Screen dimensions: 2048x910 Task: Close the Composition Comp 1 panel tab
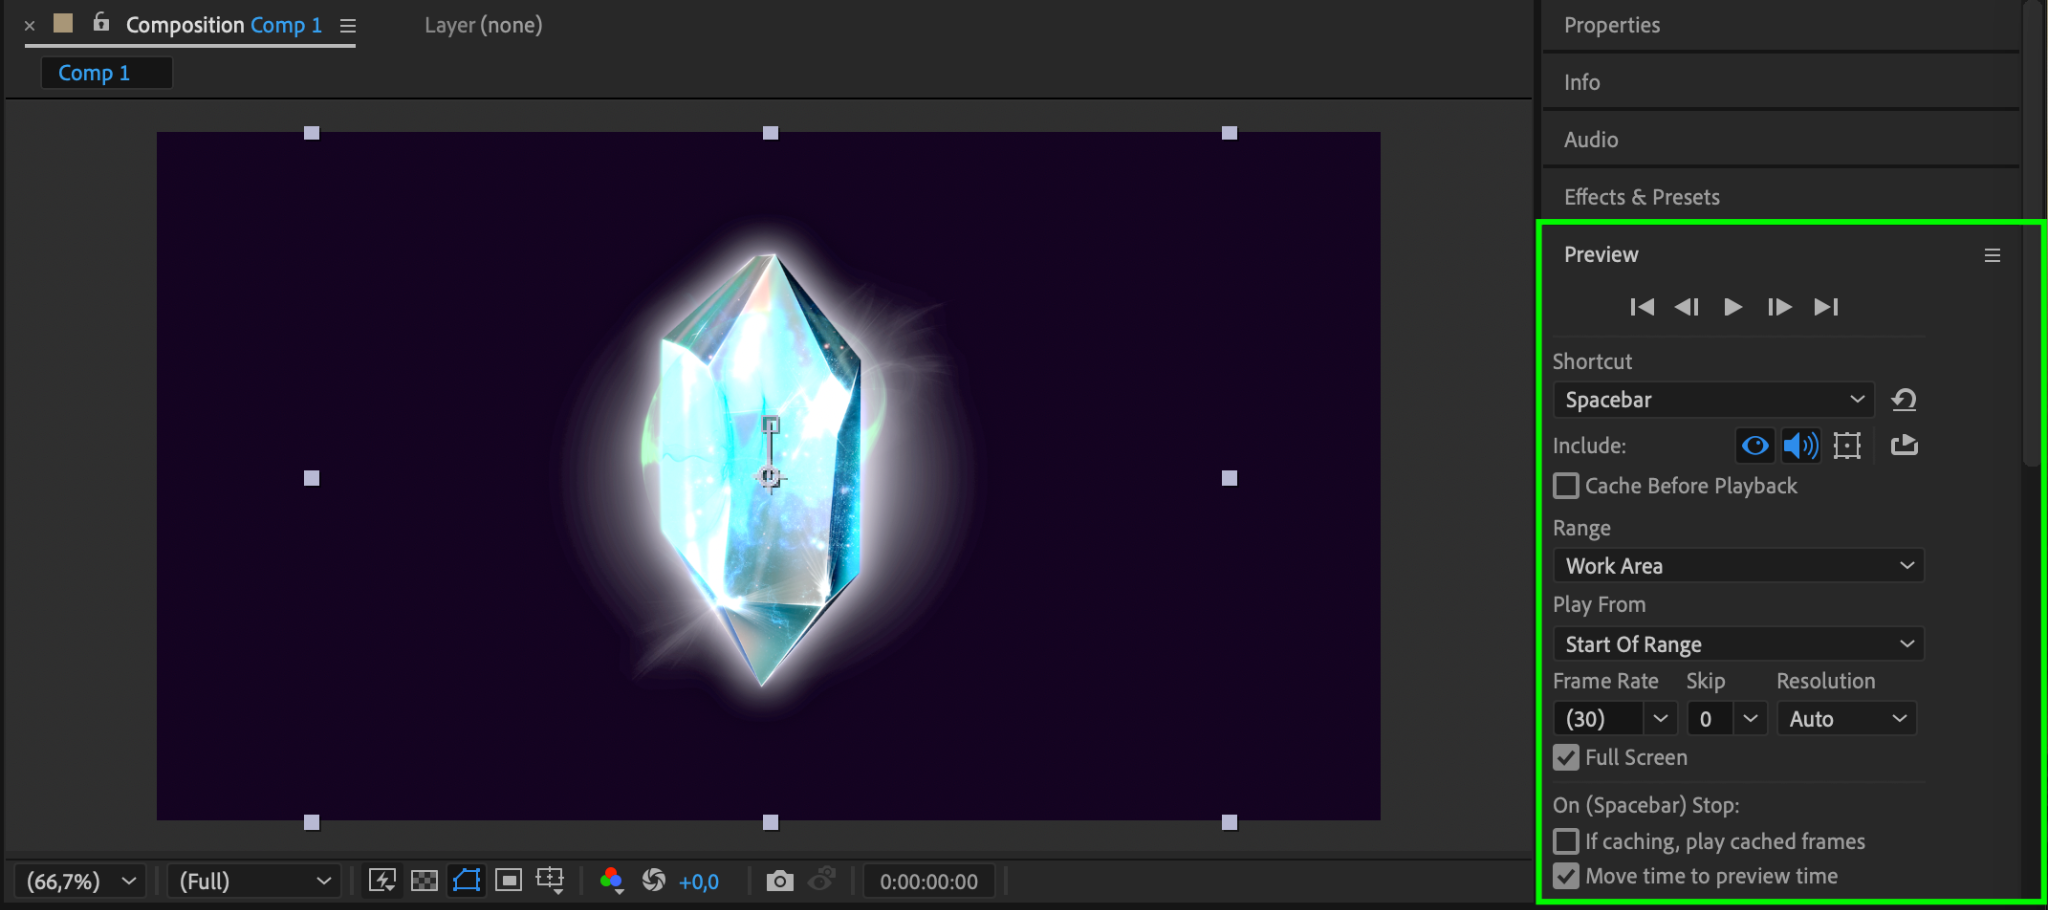click(30, 26)
